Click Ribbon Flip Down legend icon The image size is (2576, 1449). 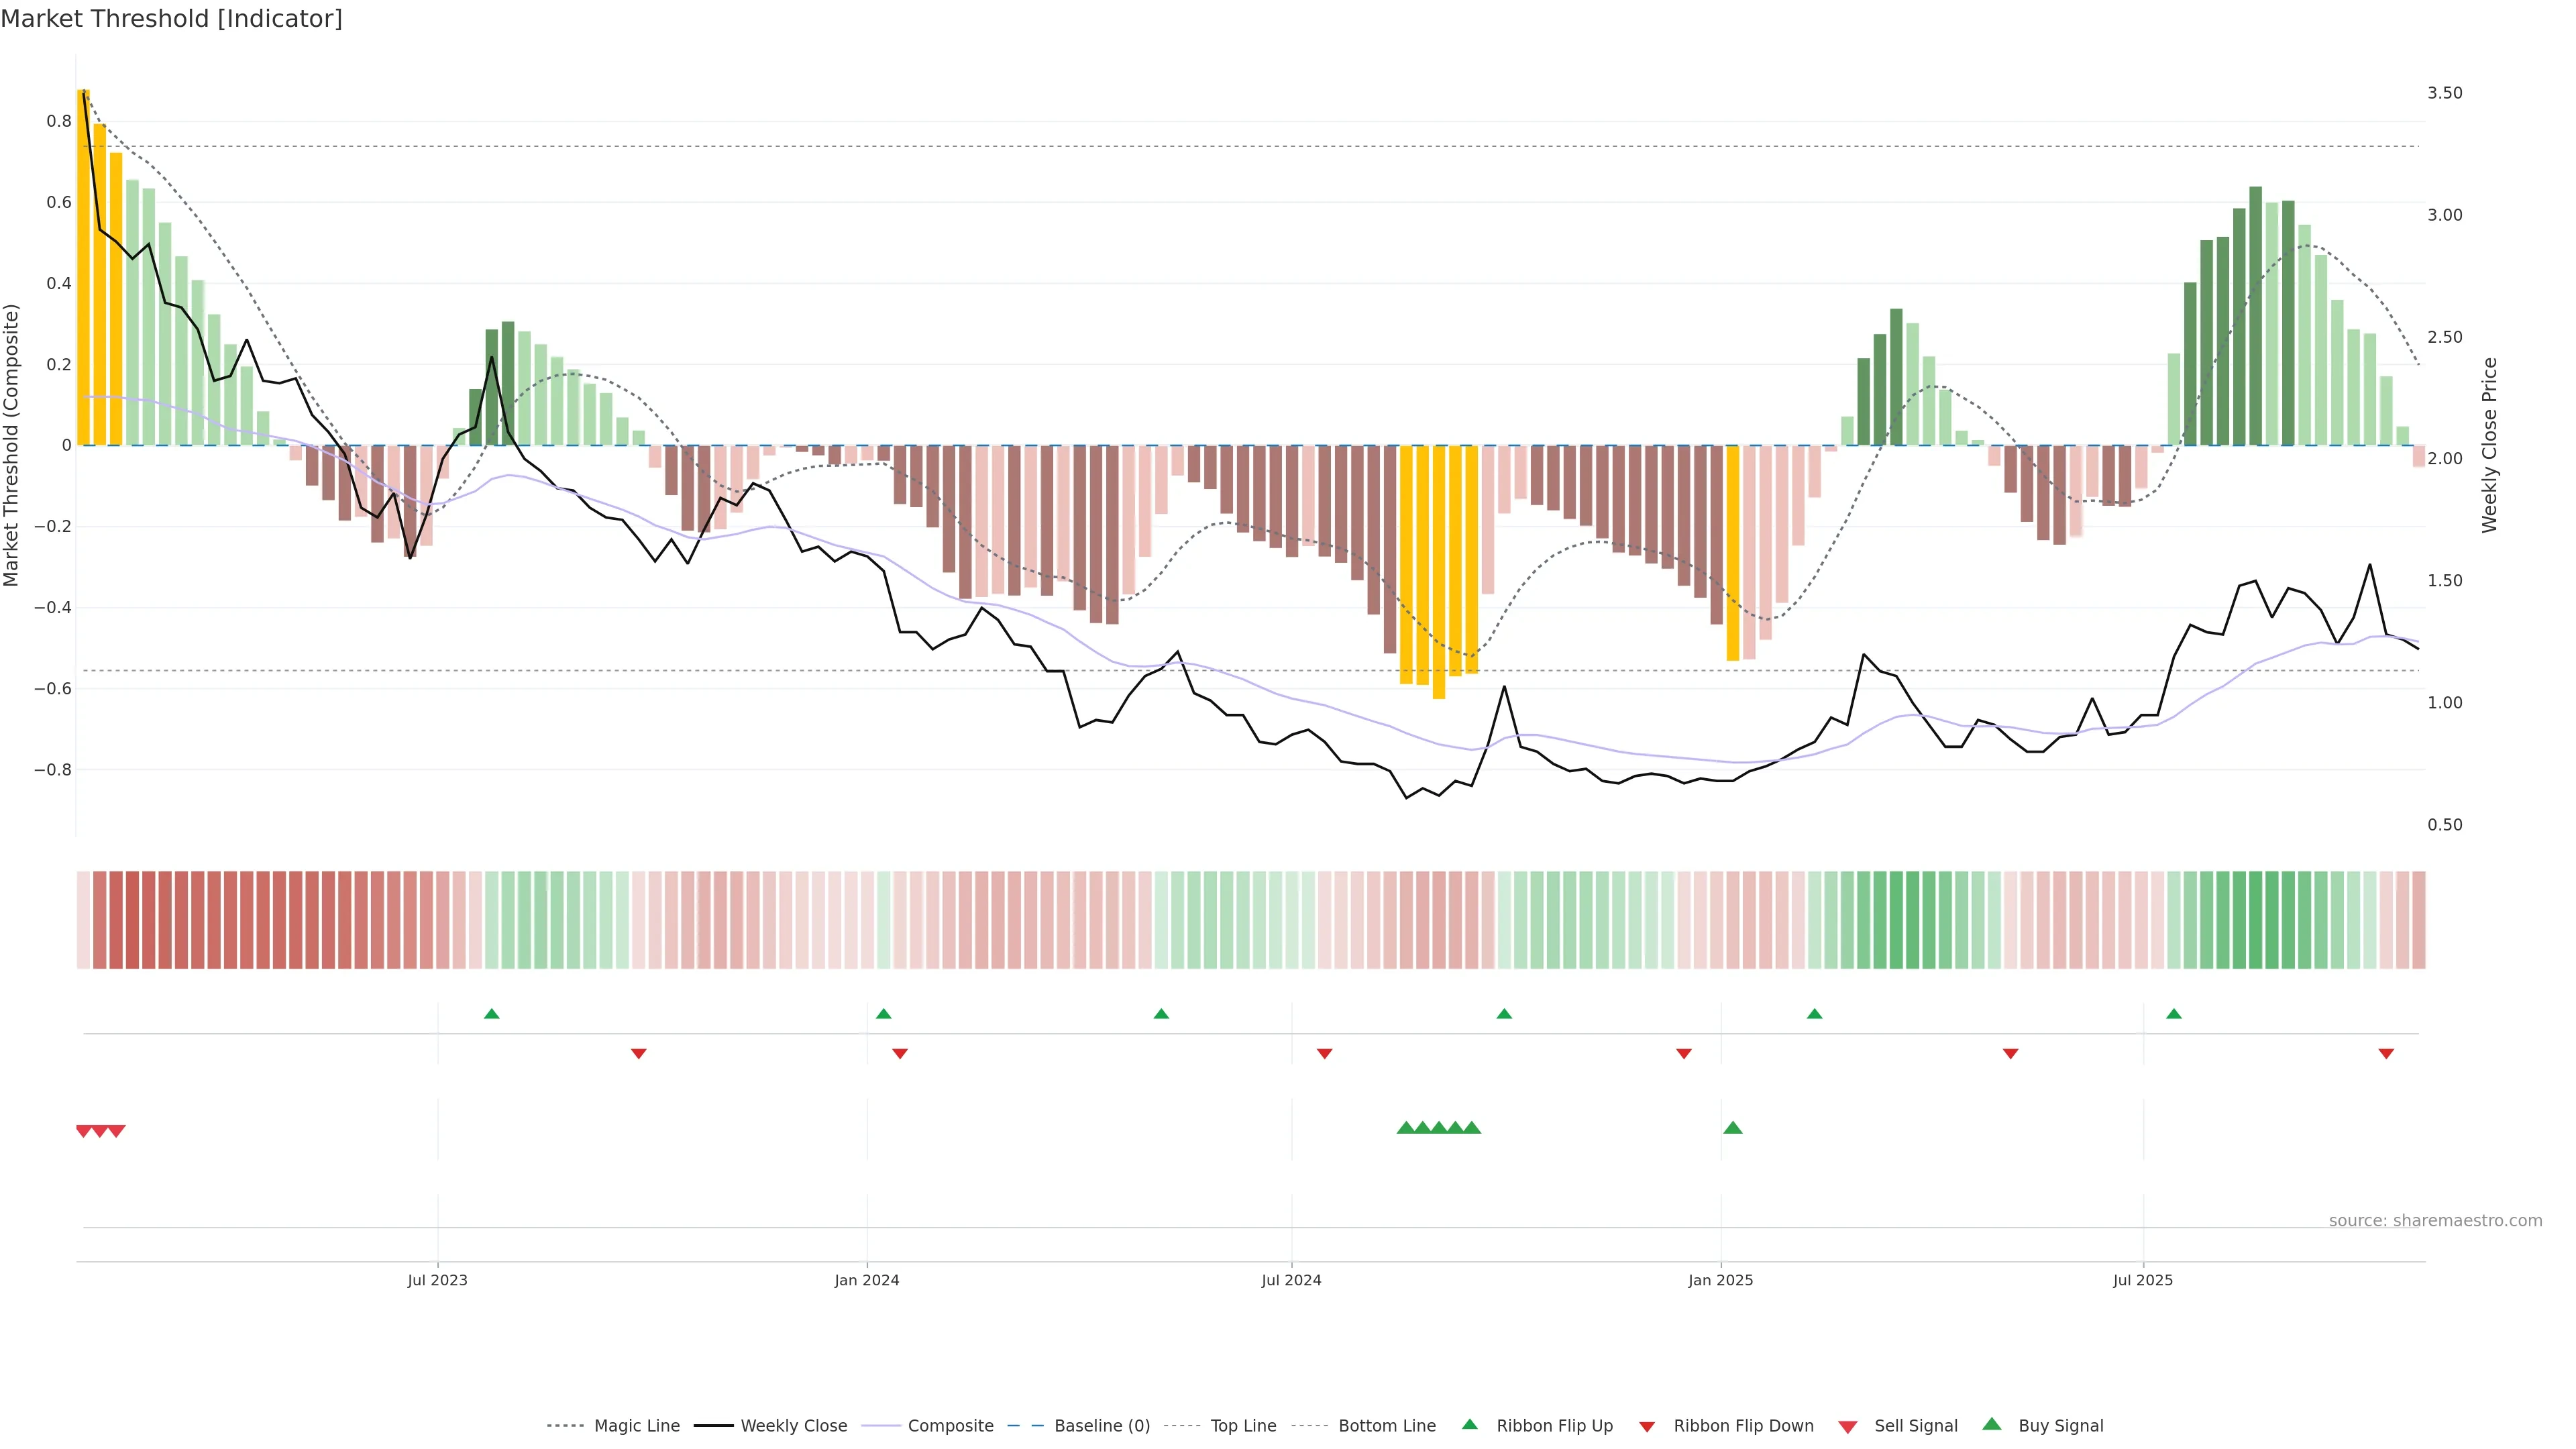pyautogui.click(x=1647, y=1427)
